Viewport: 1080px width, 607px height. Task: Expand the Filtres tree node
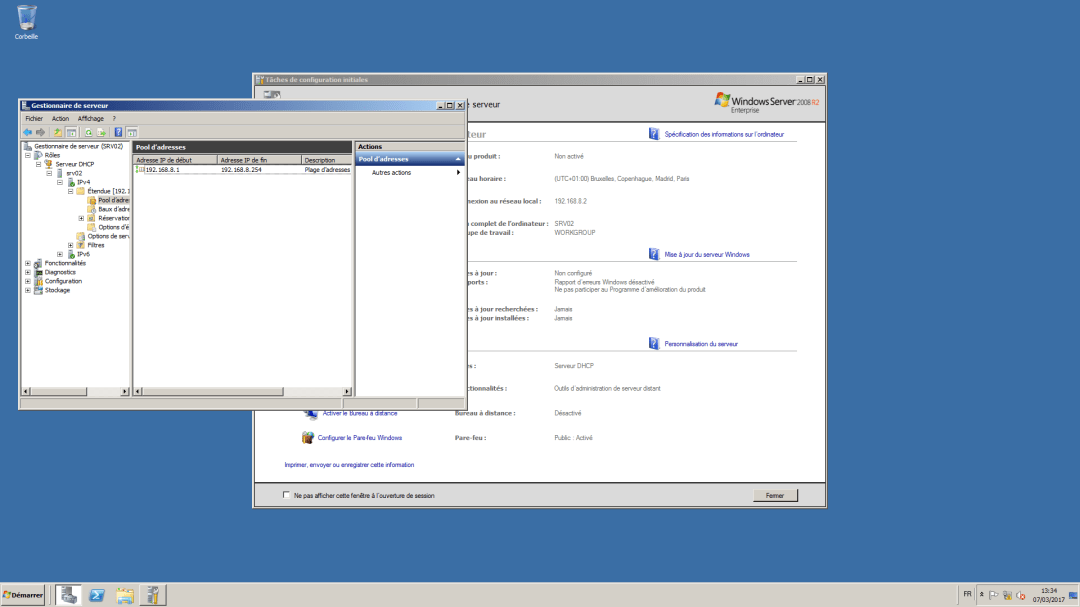[x=70, y=245]
